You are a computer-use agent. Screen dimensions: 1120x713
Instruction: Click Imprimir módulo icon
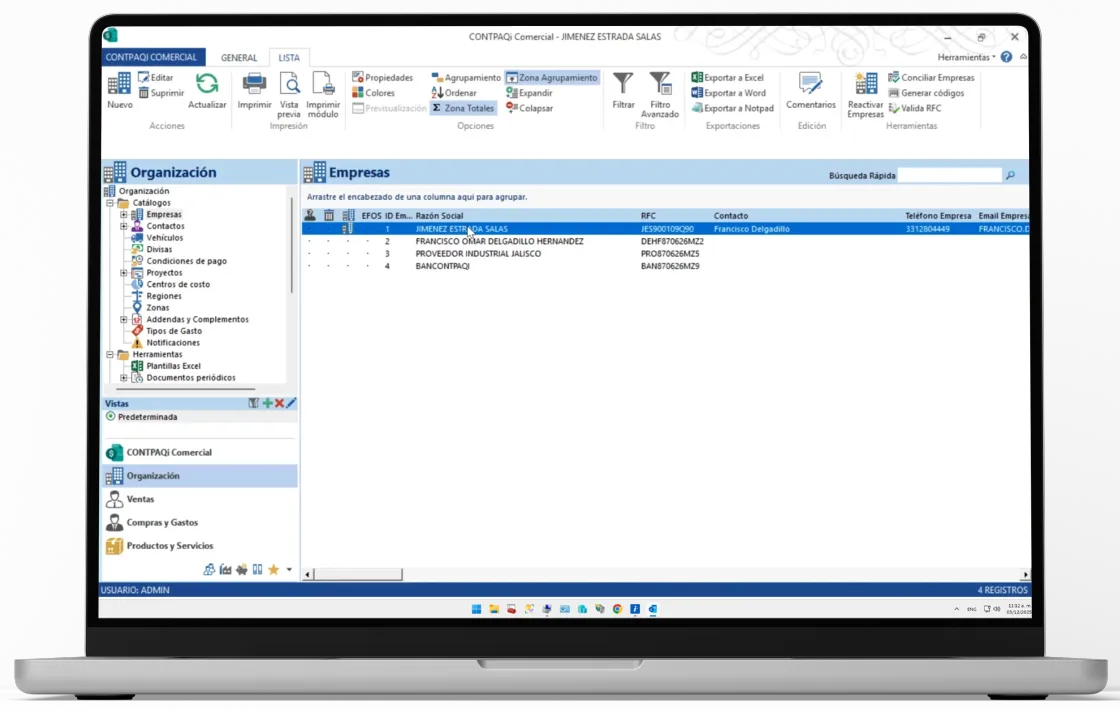click(323, 84)
